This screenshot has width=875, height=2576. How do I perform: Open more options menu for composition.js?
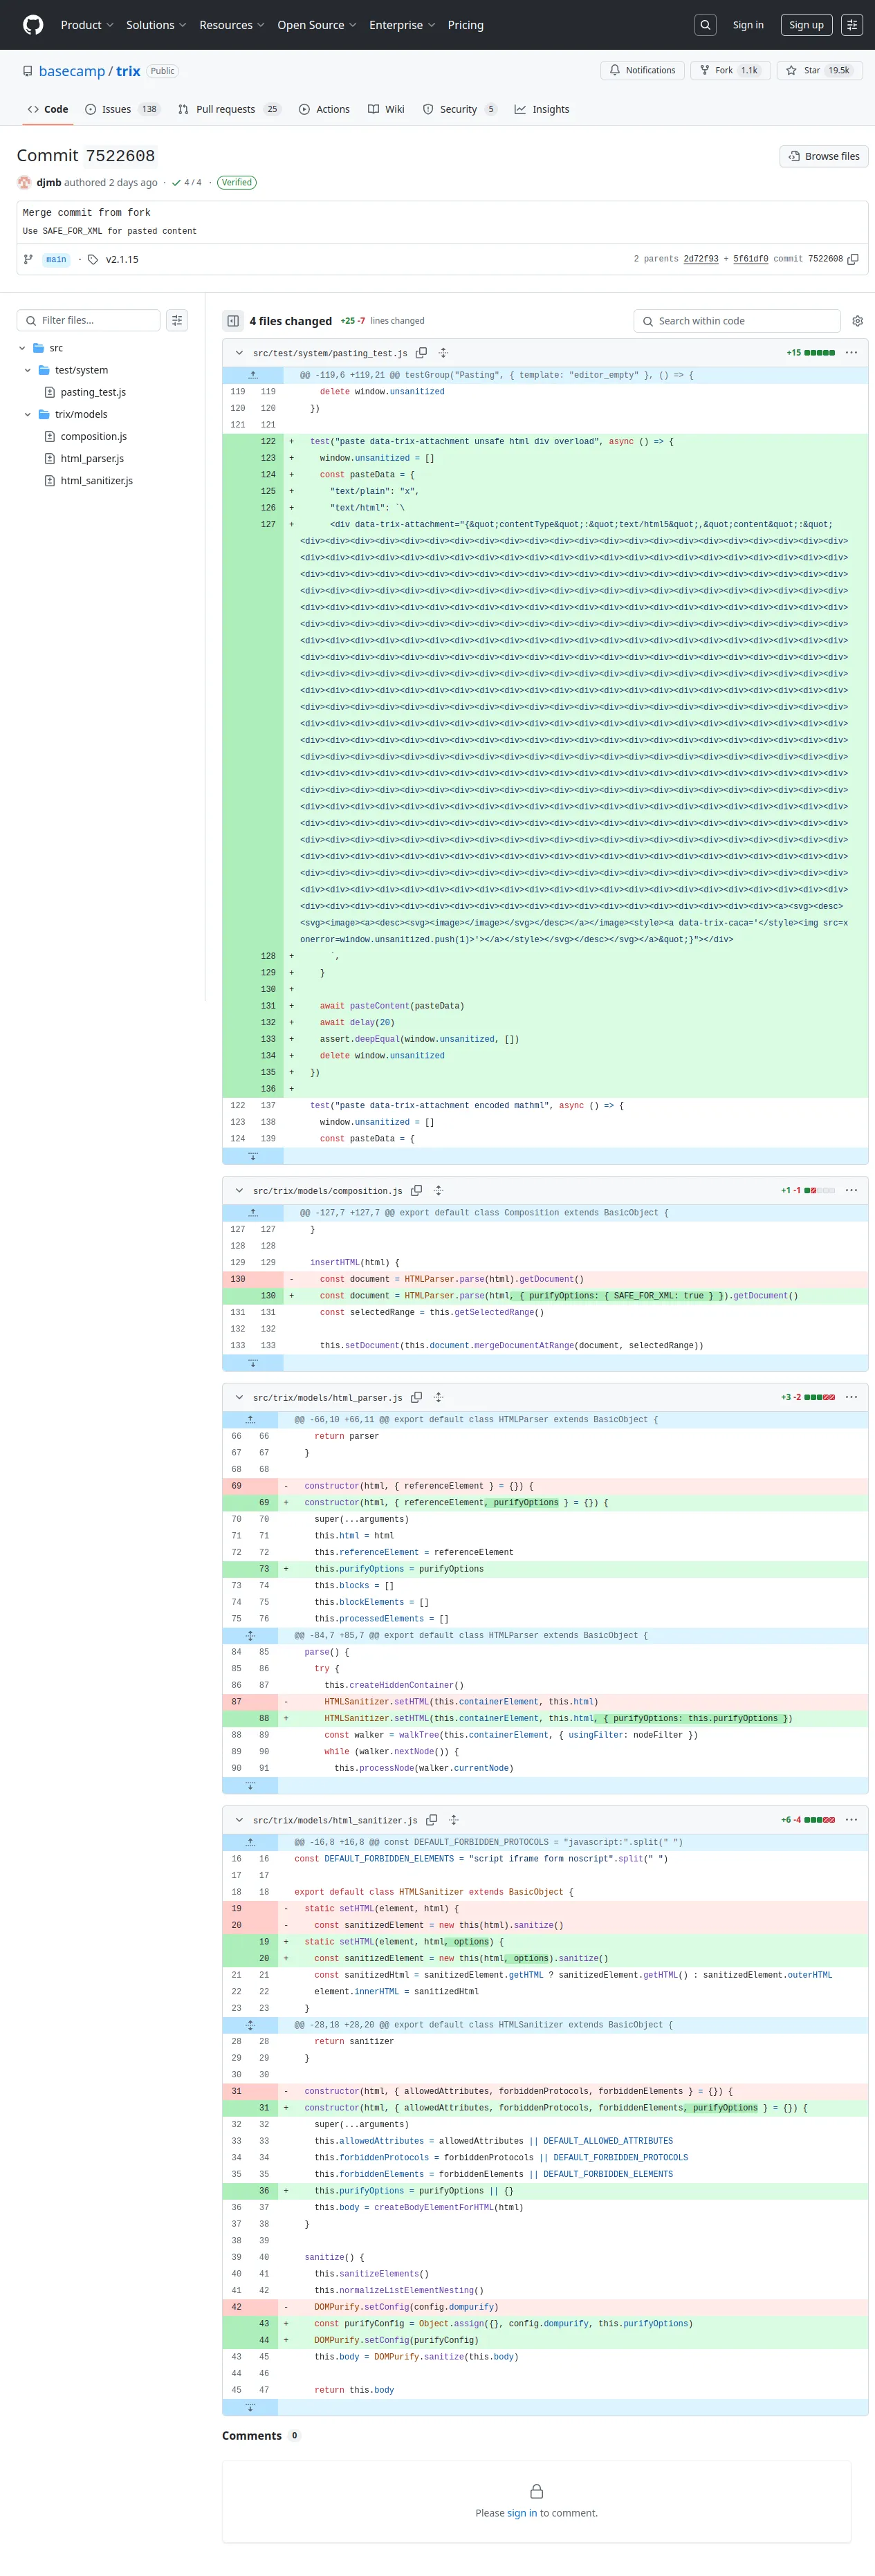pos(851,1191)
